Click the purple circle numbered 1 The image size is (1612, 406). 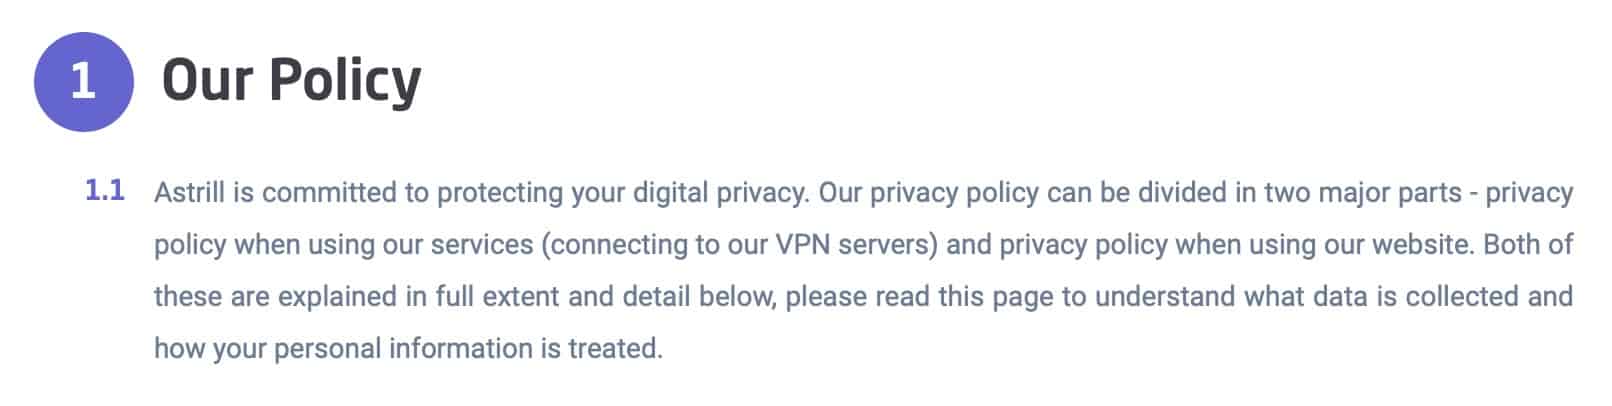[x=83, y=81]
